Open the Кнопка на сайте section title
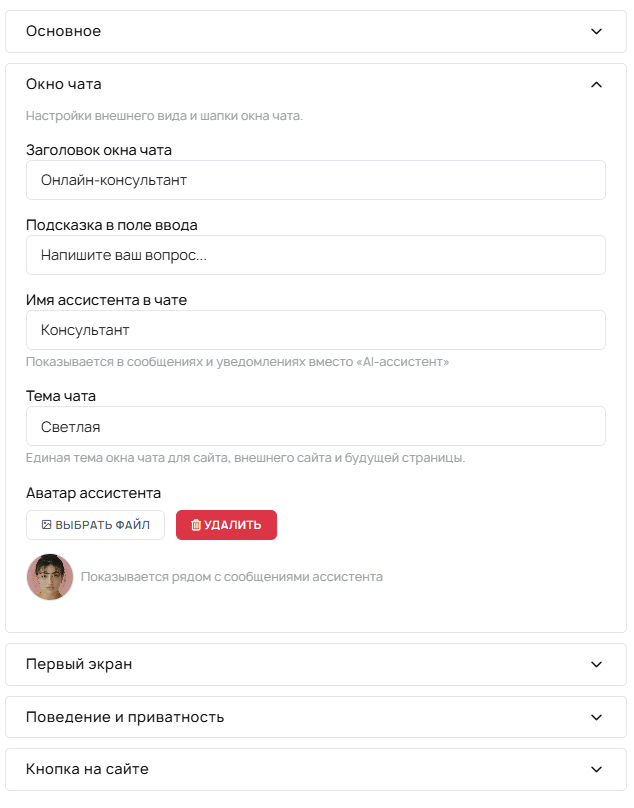The height and width of the screenshot is (808, 634). [x=88, y=769]
